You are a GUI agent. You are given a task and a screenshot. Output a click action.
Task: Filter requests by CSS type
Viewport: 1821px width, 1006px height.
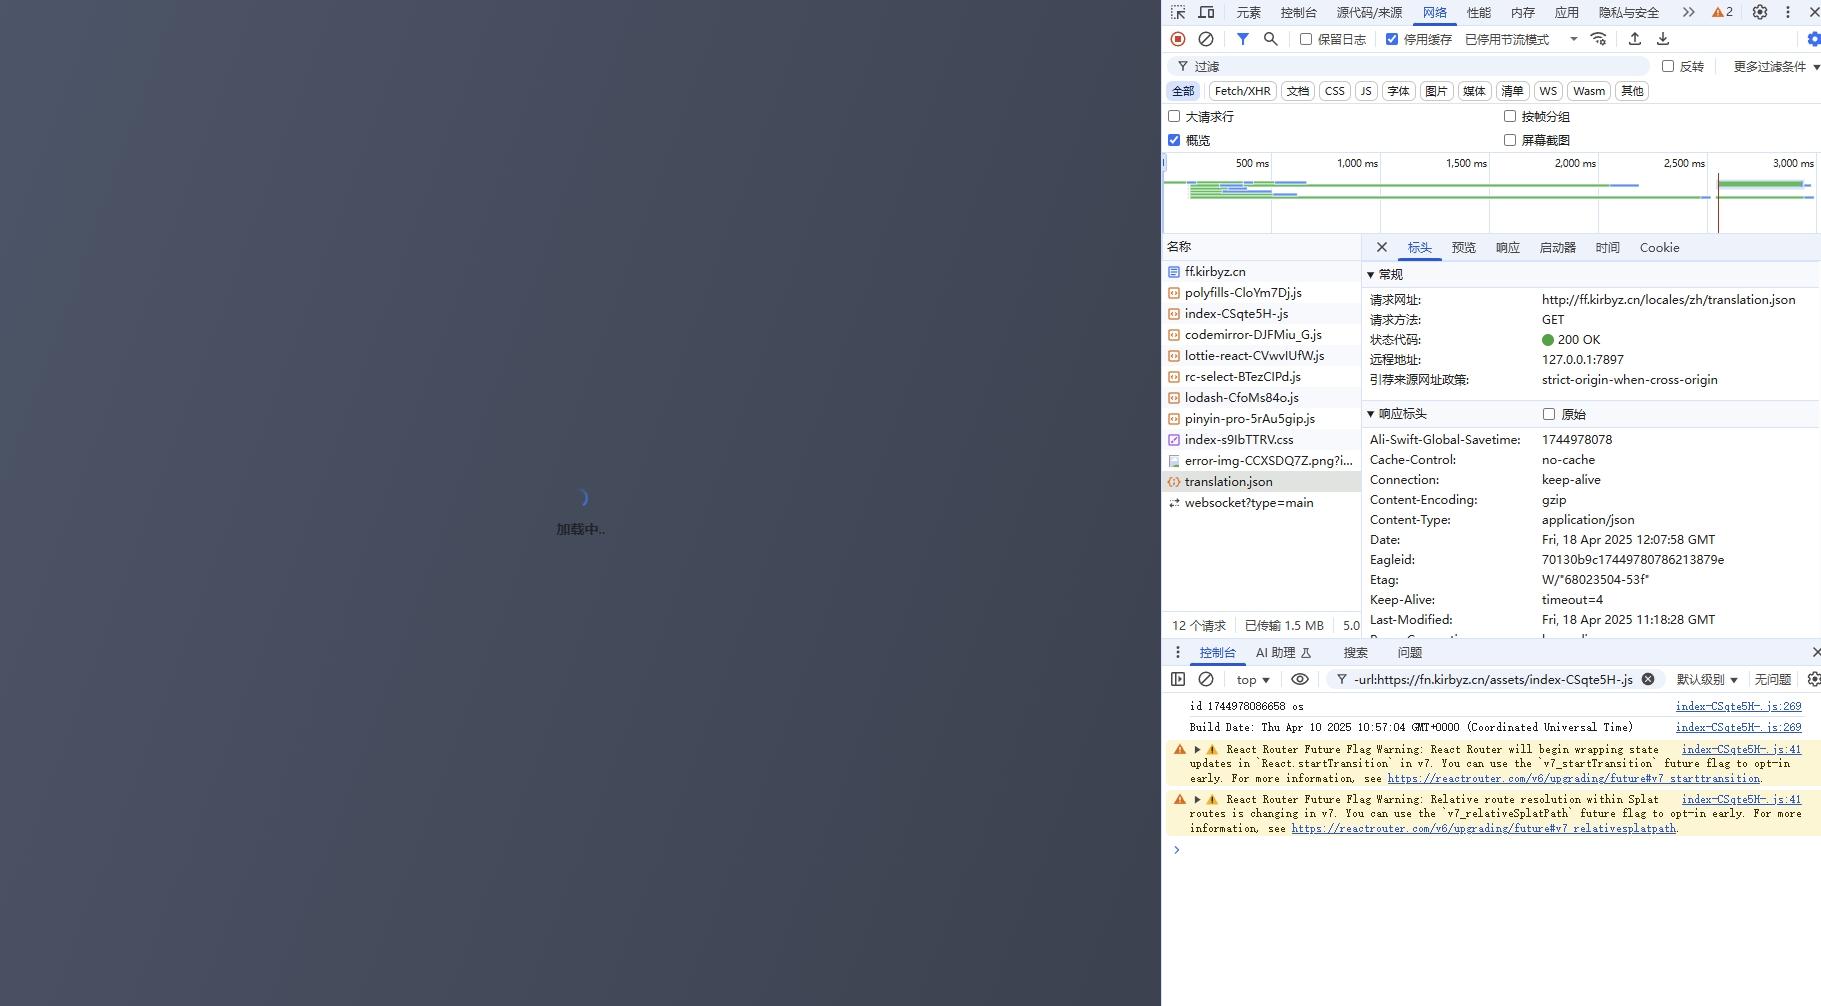point(1334,91)
